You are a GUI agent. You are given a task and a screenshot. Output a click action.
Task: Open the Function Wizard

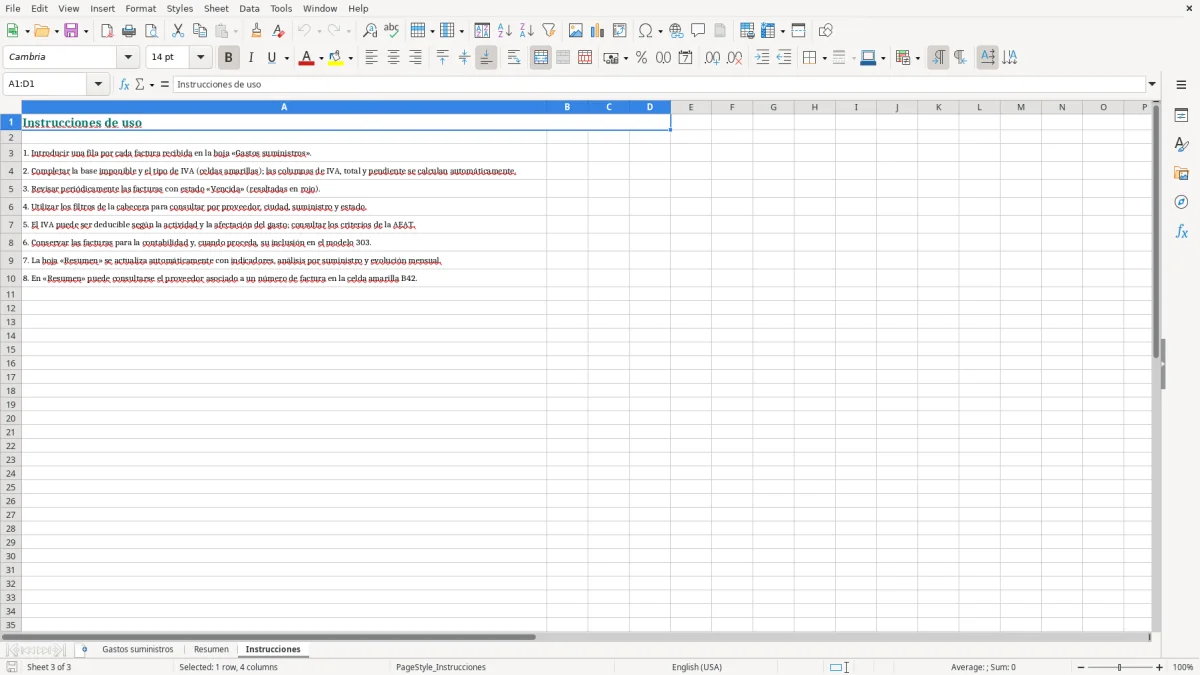coord(124,85)
